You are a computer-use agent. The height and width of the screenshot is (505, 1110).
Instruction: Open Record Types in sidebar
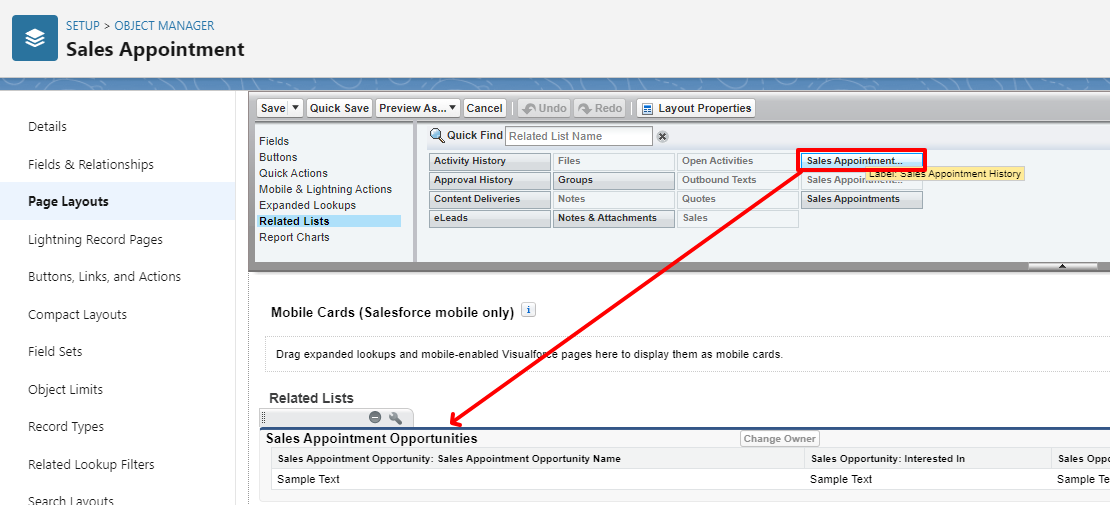tap(66, 426)
